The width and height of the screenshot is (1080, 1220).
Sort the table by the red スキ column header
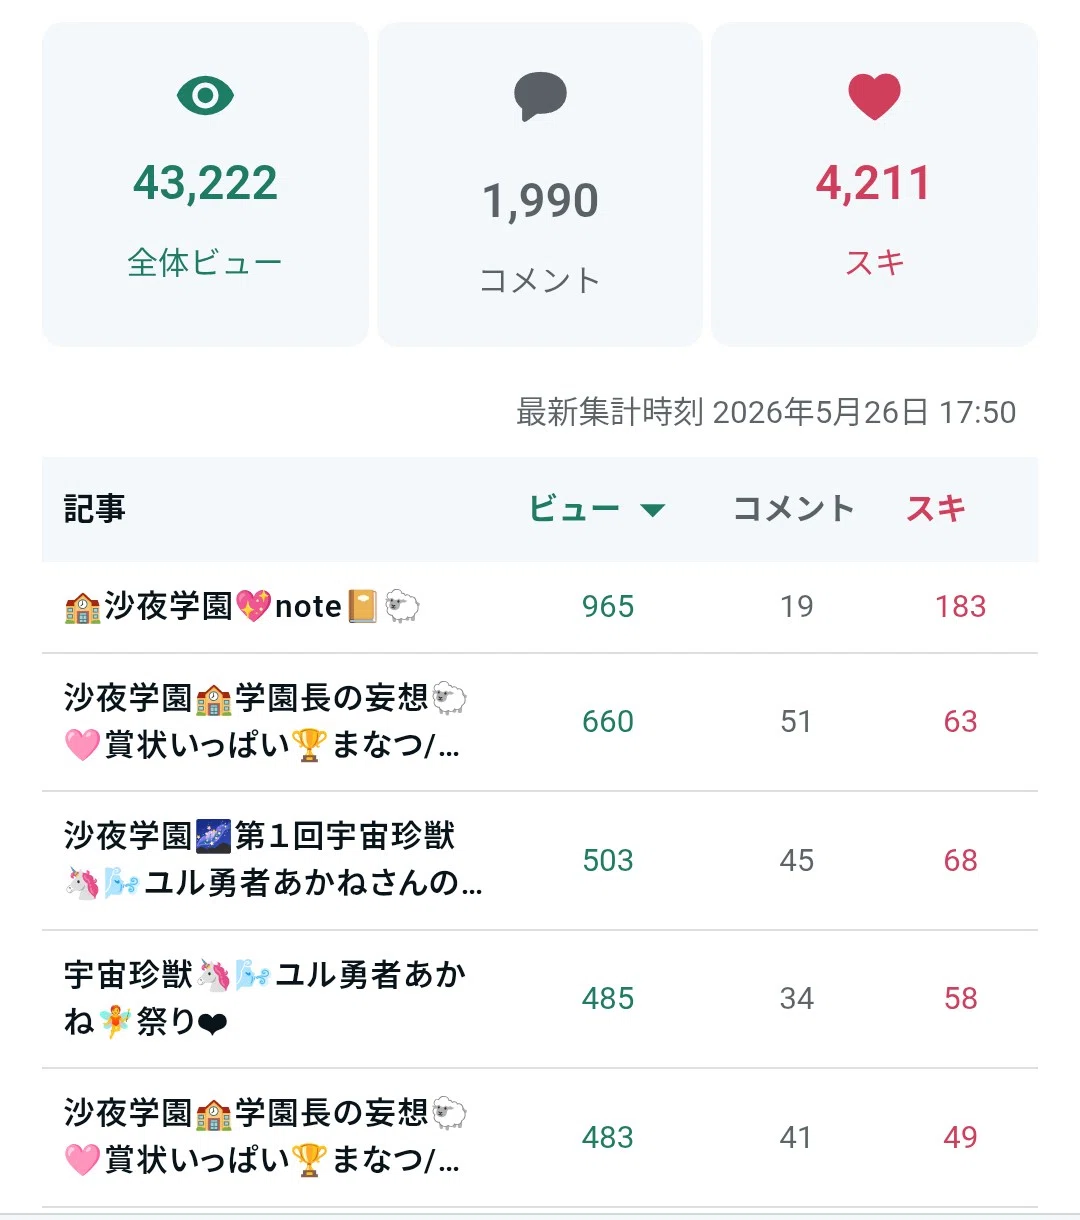click(x=936, y=509)
